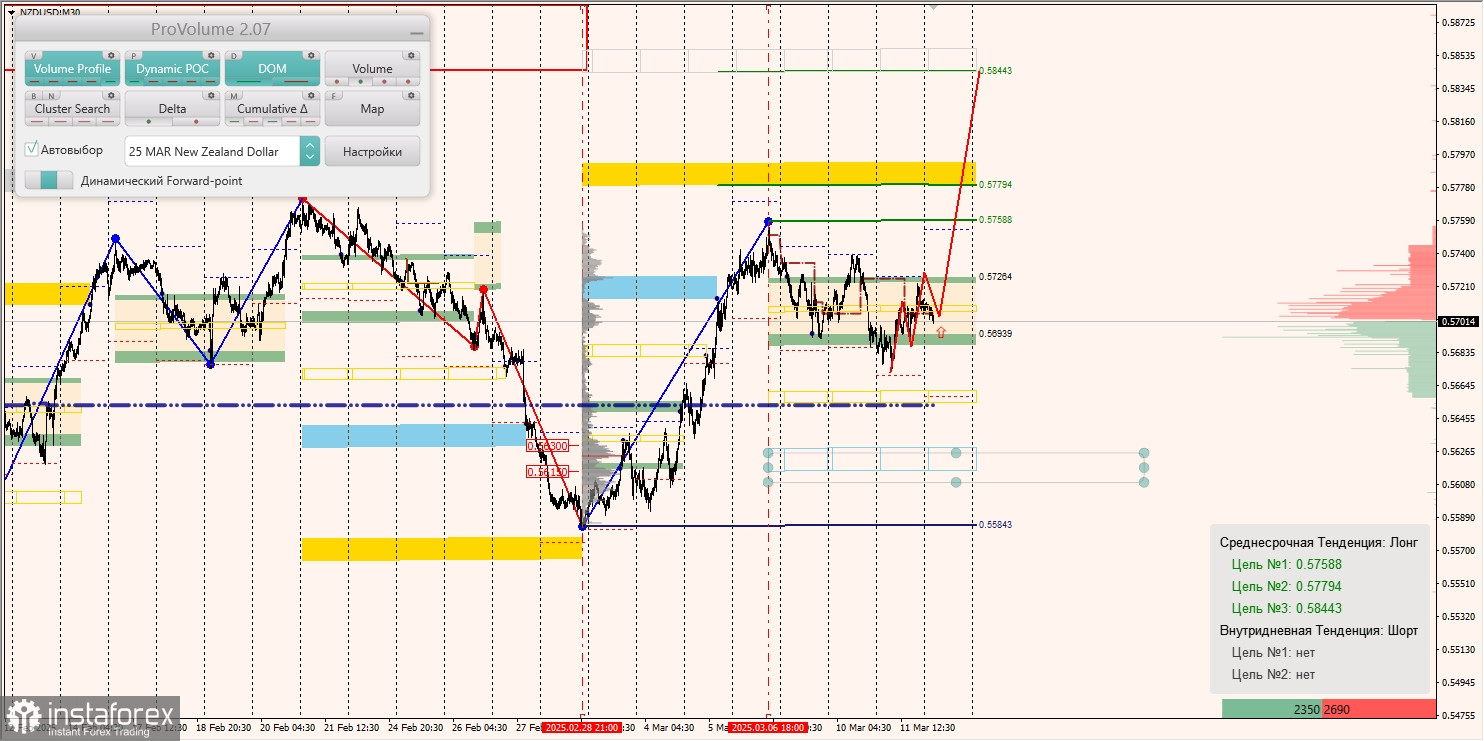Click the NZDUSD,M30 chart title
The image size is (1484, 741).
tap(50, 12)
